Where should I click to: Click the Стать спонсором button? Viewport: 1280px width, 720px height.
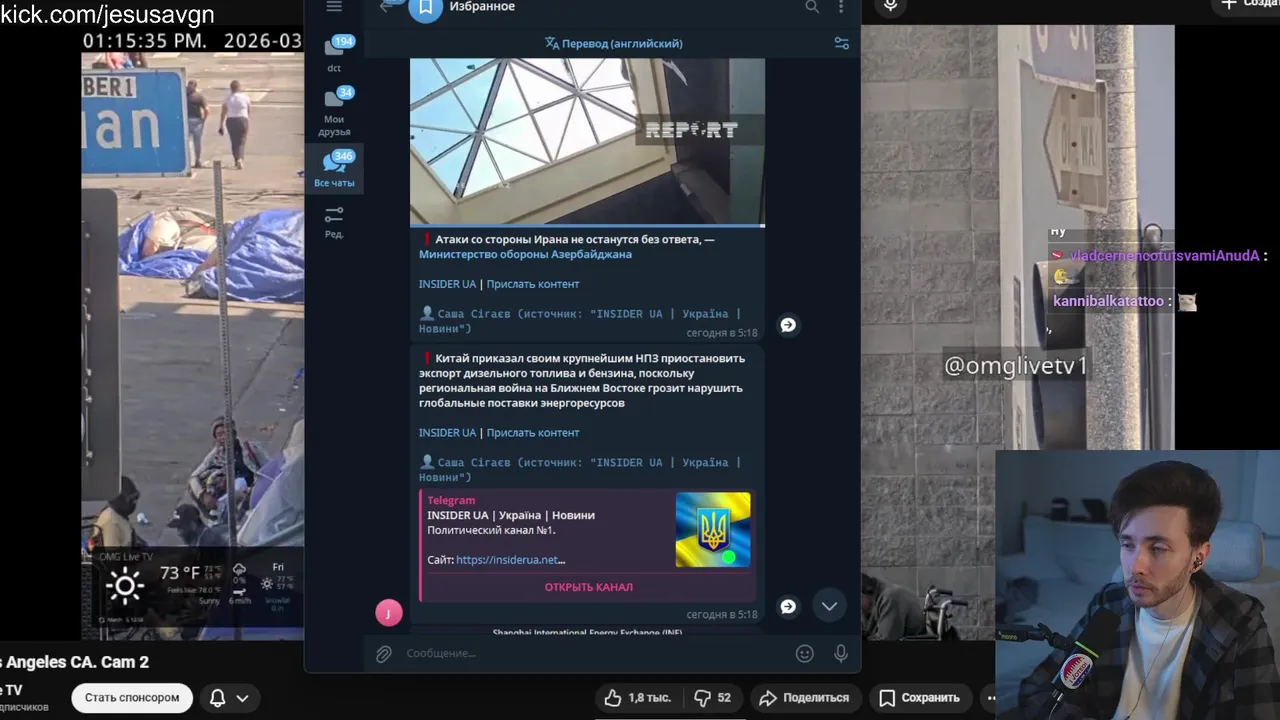coord(132,698)
